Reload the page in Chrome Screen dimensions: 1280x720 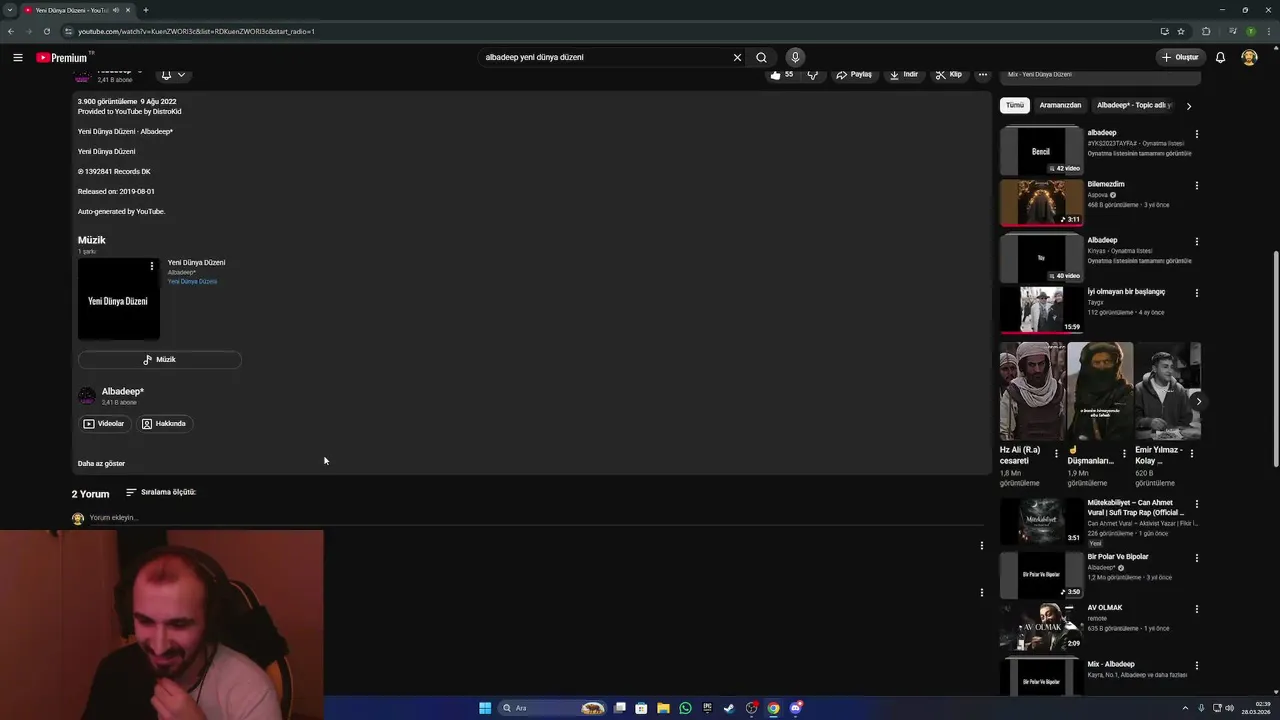(46, 31)
